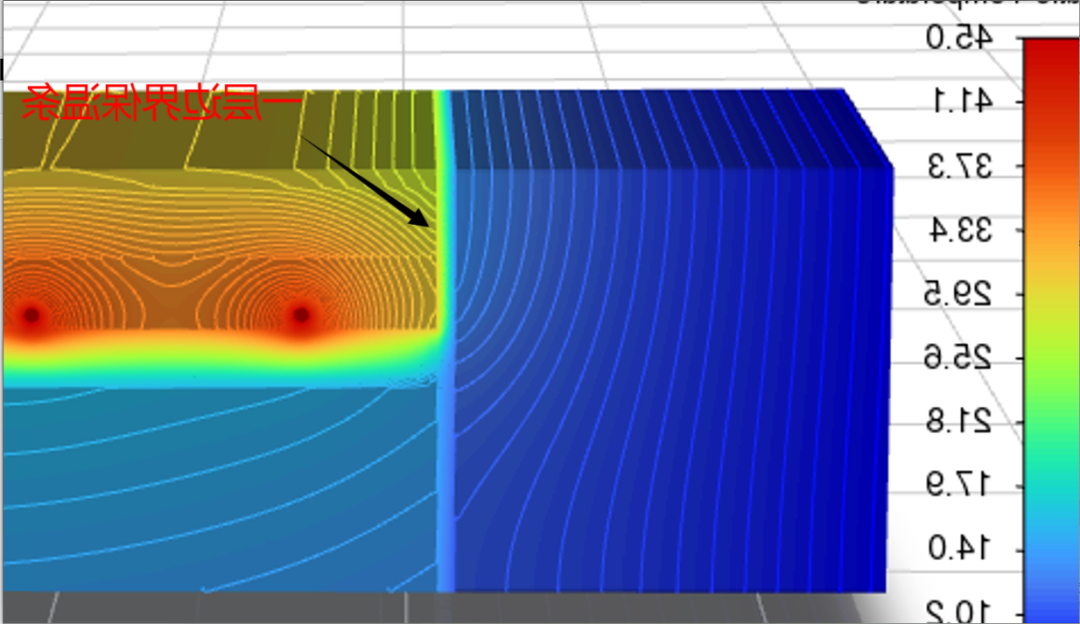The image size is (1080, 624).
Task: Click the 14.0 legend value label
Action: (x=960, y=549)
